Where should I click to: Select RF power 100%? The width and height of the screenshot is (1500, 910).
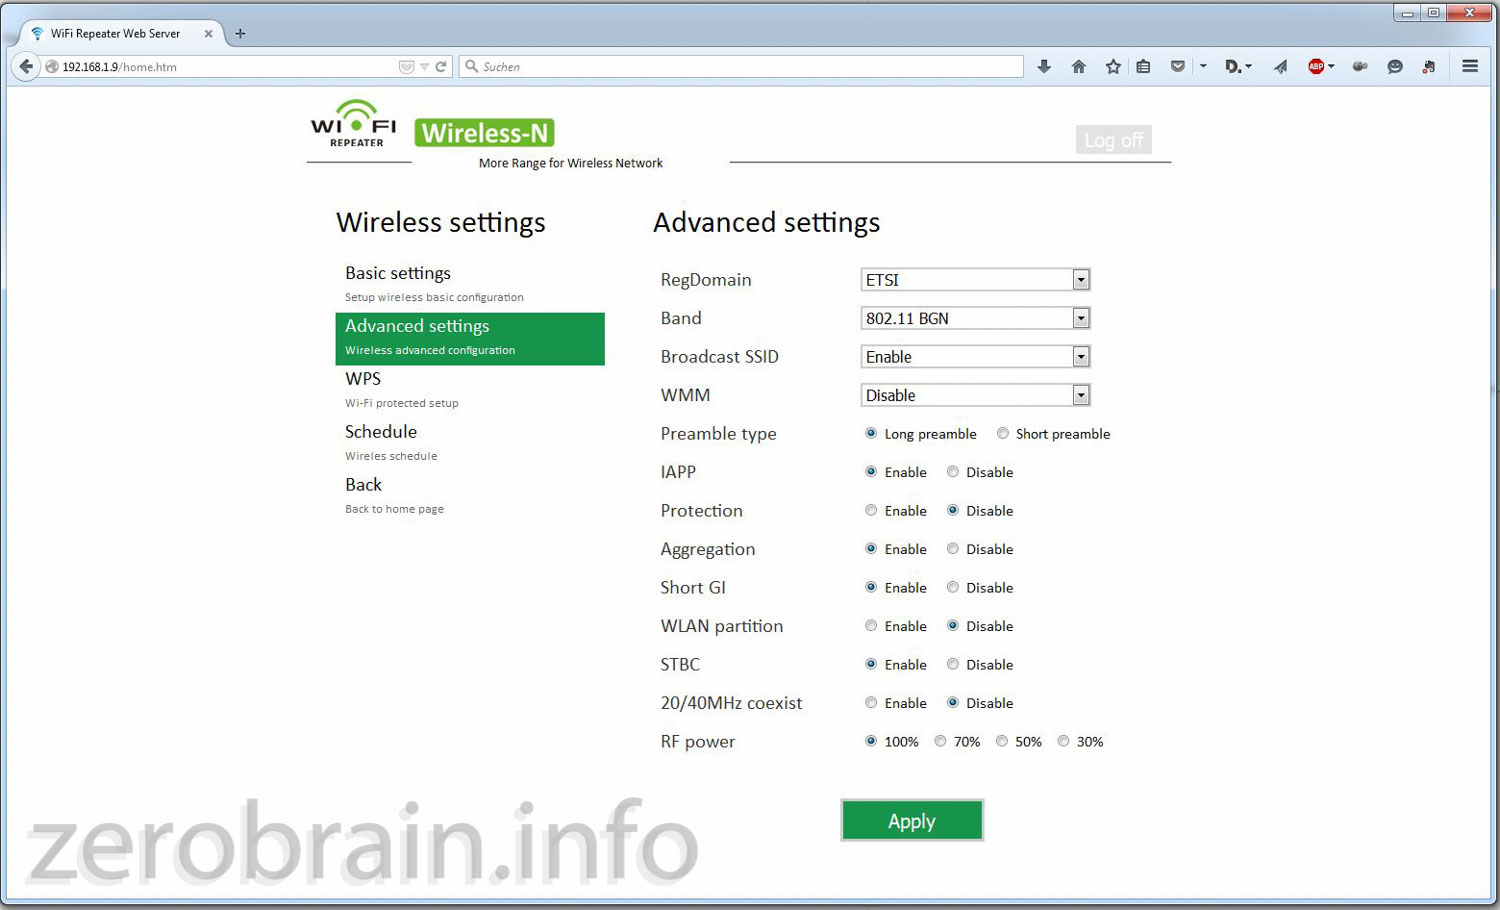[x=871, y=741]
